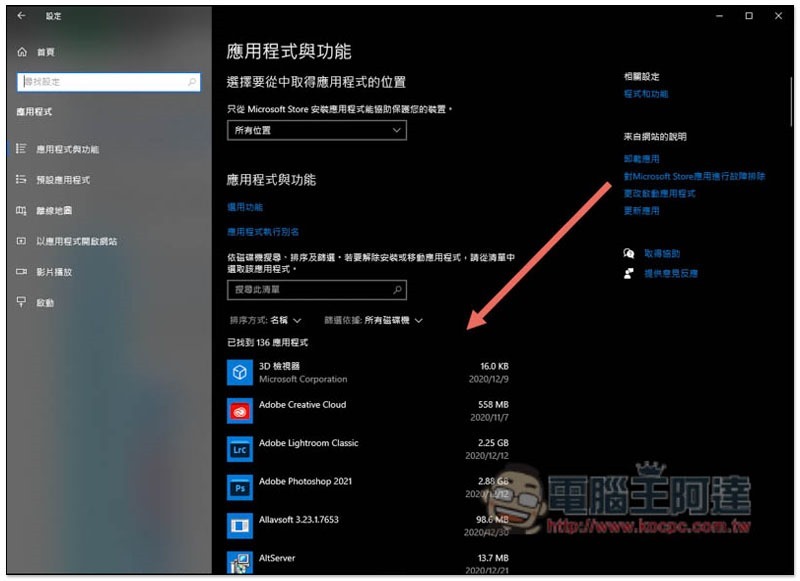Go back using the arrow beside 設定
Screen dimensions: 800x581
tap(21, 16)
